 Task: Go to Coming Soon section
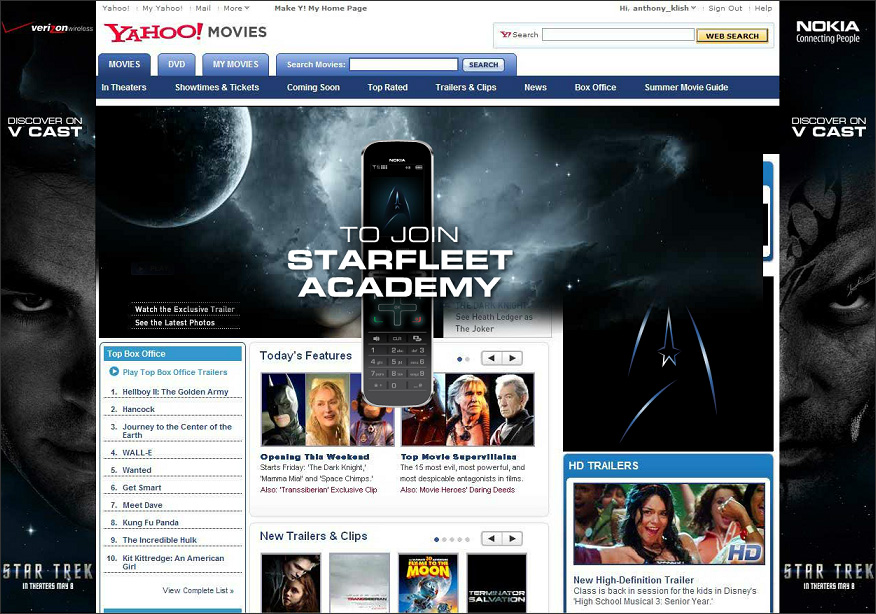313,88
